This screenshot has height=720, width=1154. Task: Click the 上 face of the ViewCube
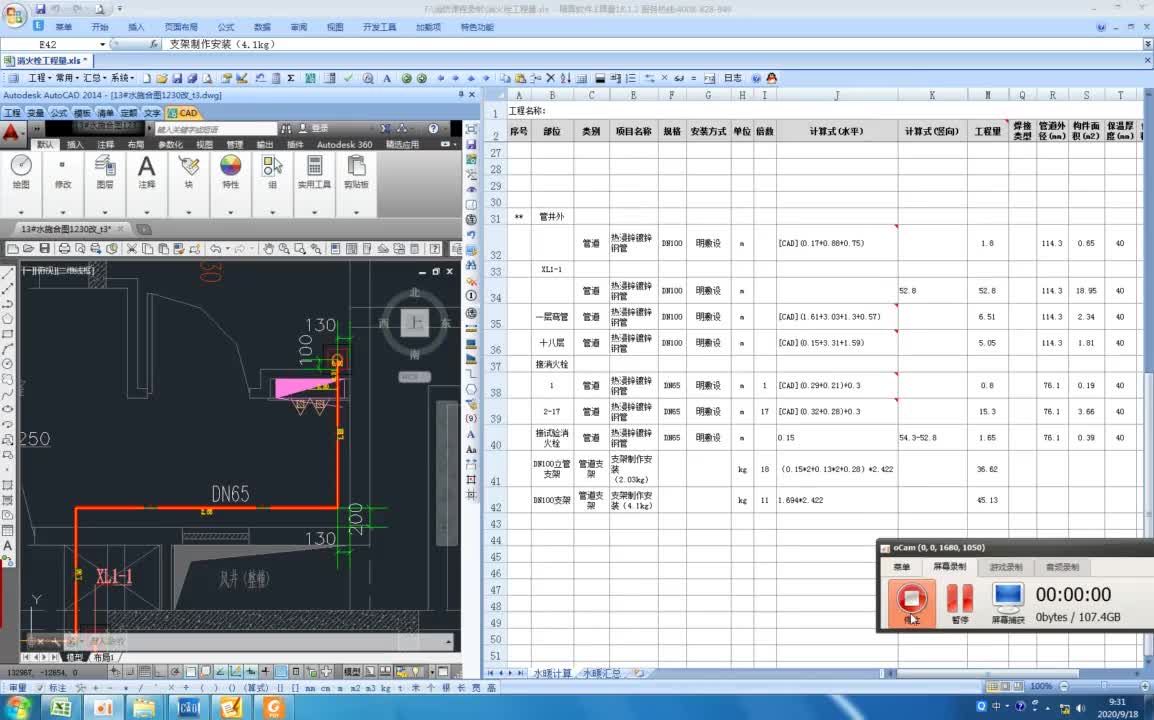414,323
